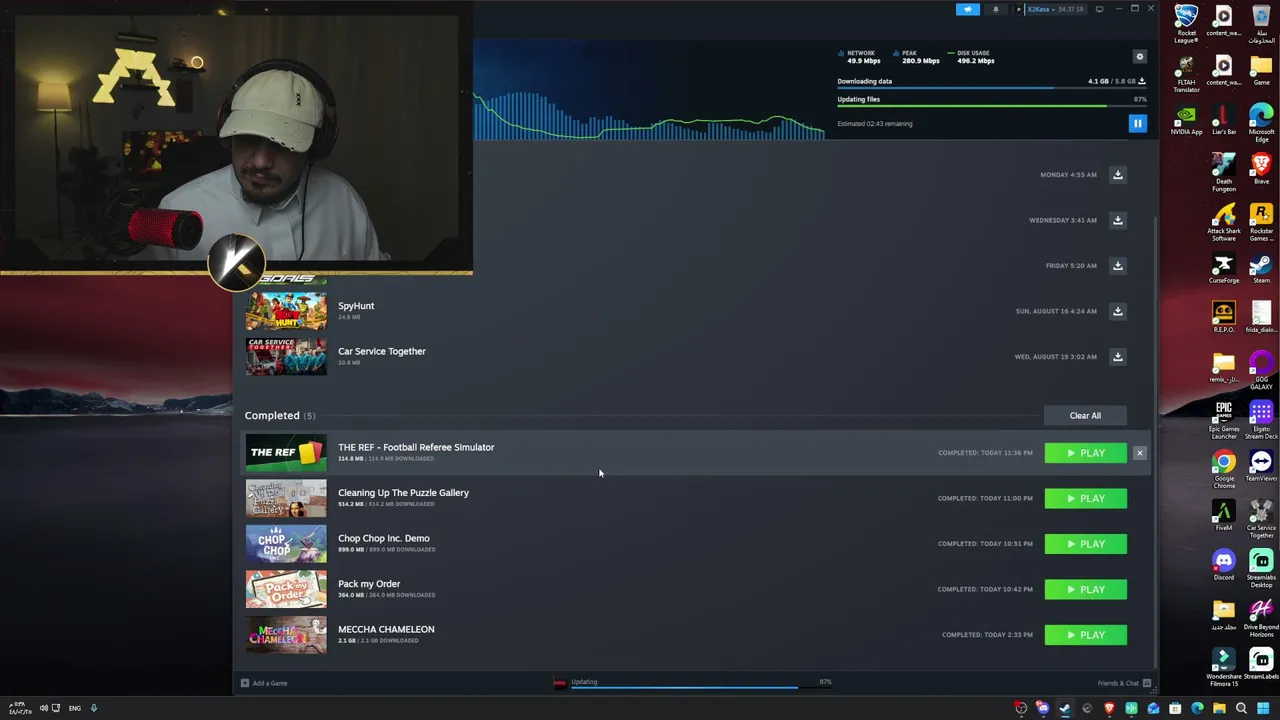Open the Chop Chop Inc. Demo thumbnail
1280x720 pixels.
[x=286, y=544]
